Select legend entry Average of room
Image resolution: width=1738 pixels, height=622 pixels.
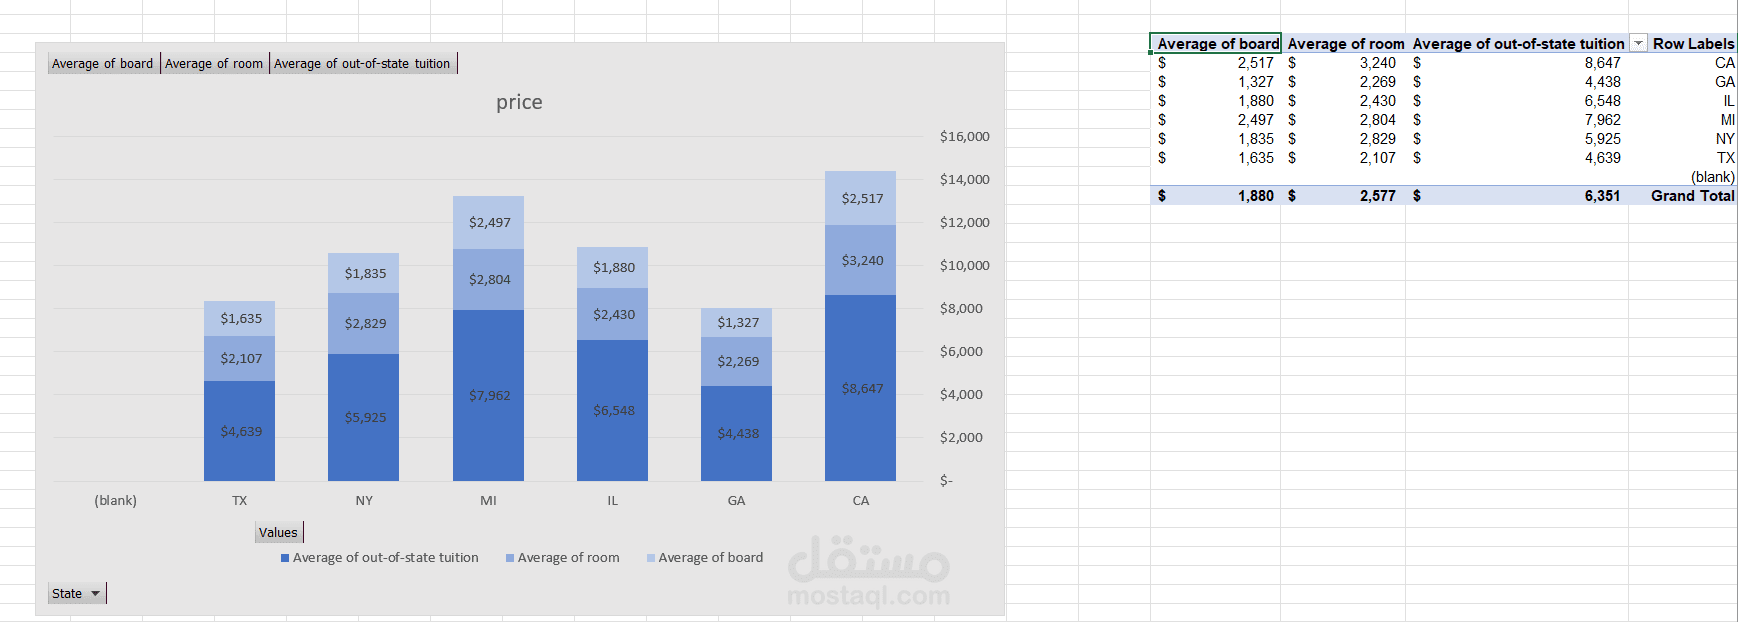(x=563, y=558)
